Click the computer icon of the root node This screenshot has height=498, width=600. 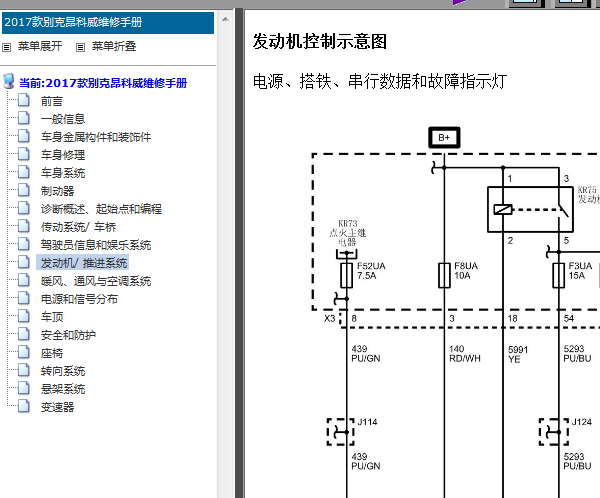coord(9,82)
